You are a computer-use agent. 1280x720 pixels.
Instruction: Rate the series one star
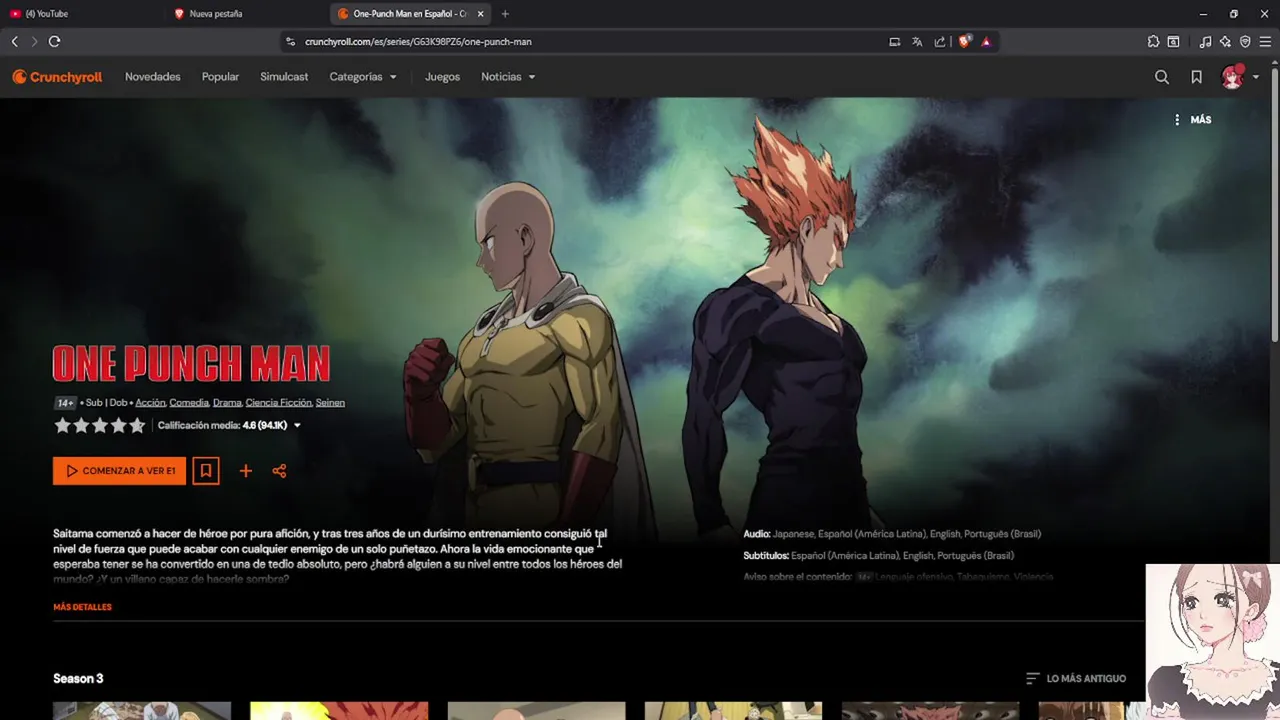click(63, 425)
